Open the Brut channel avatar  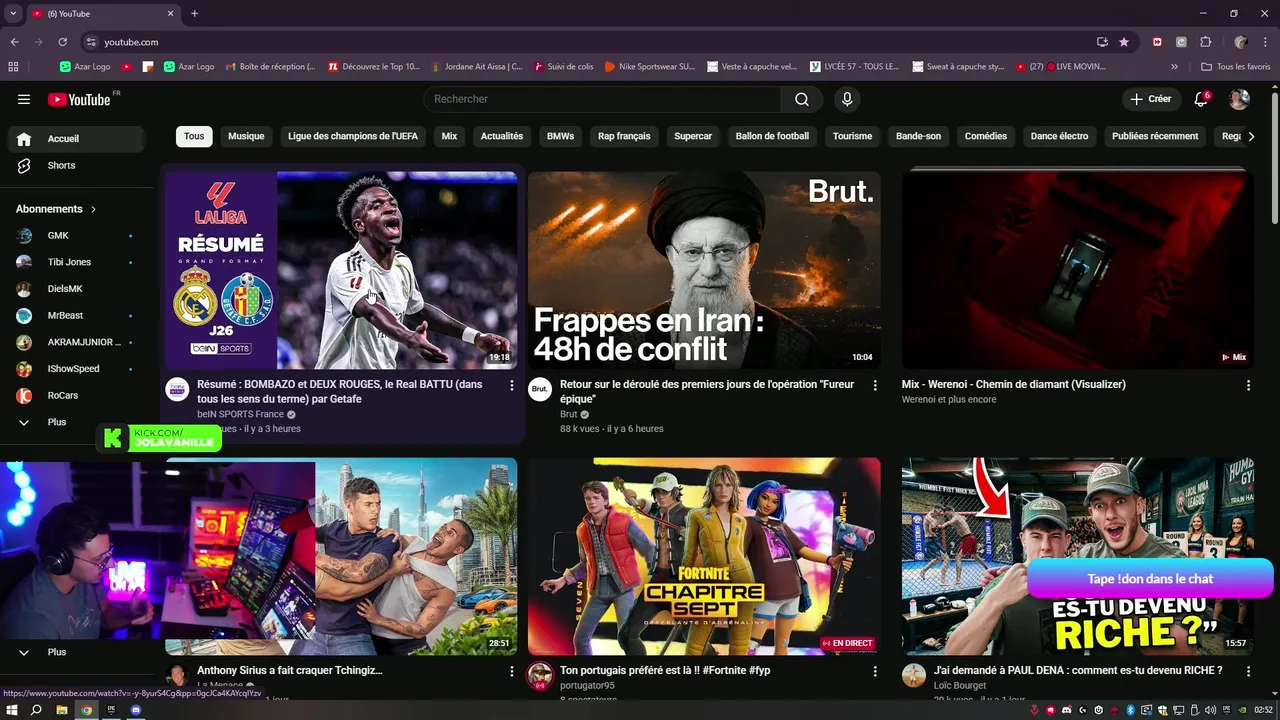coord(540,389)
